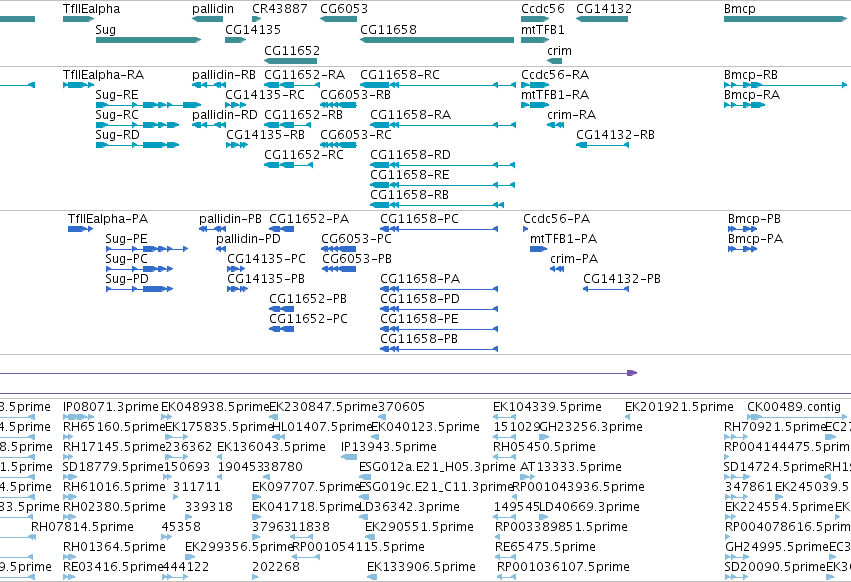Click EST EK048938.5prime

(167, 417)
